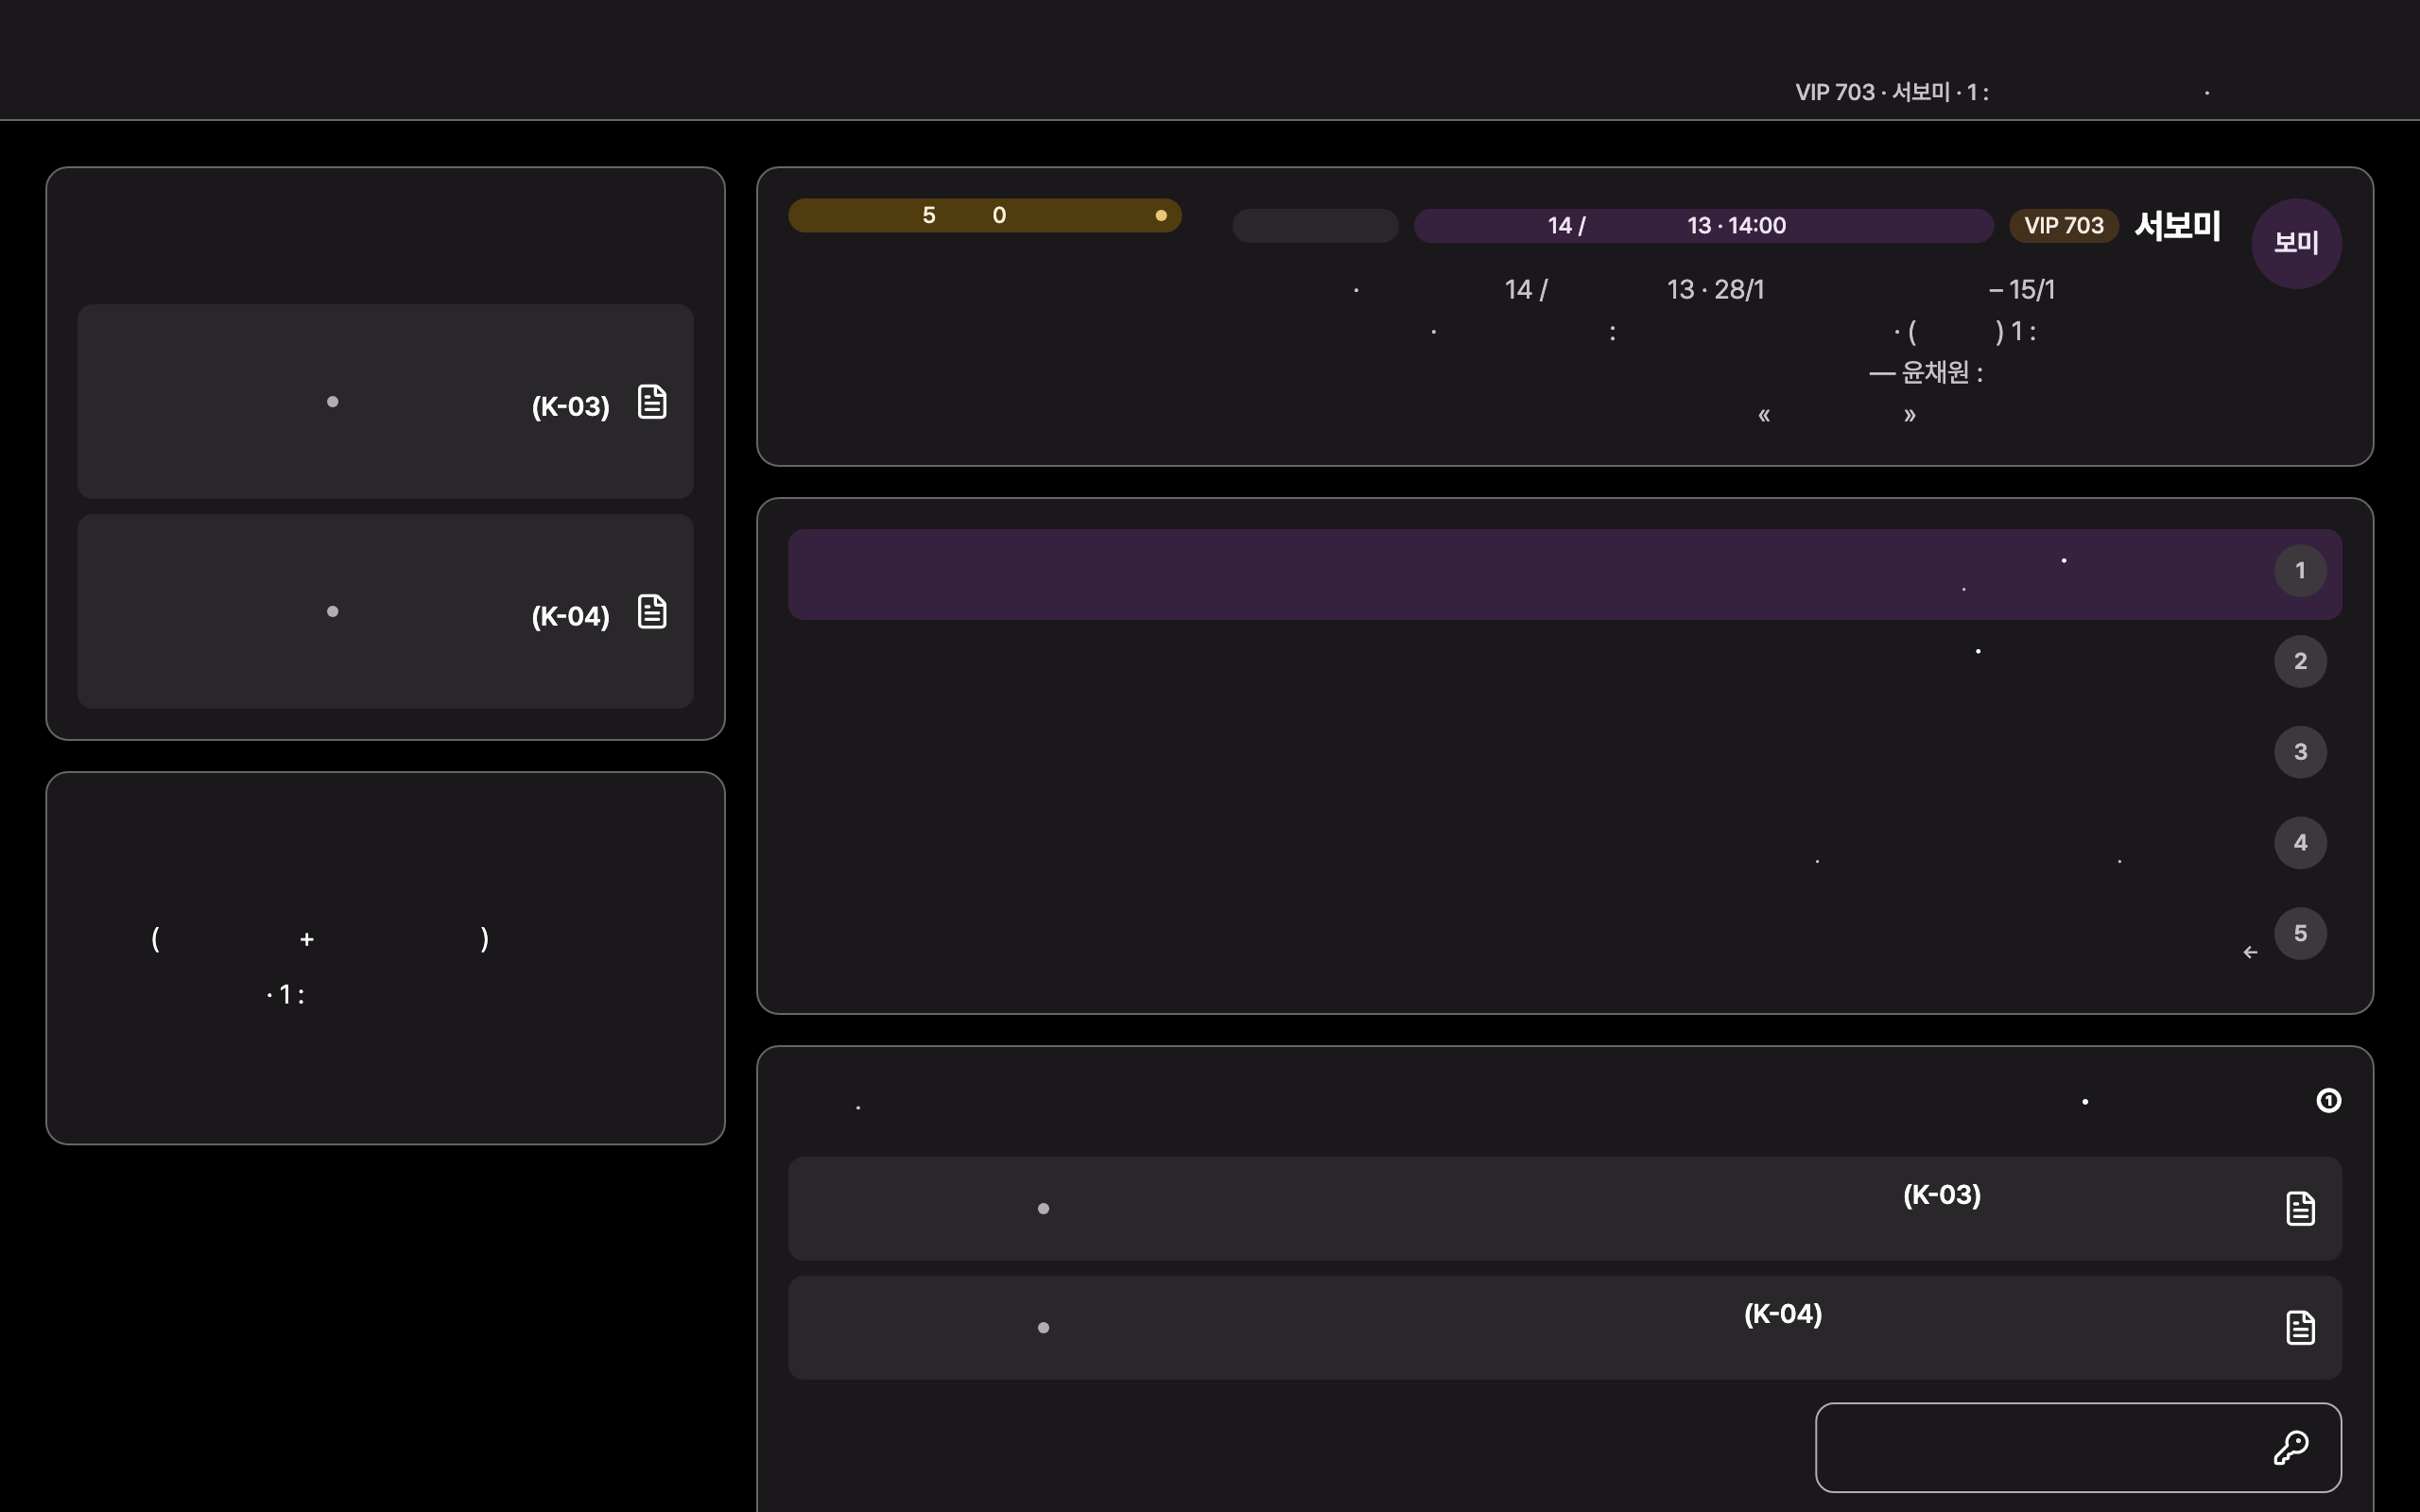
Task: Select step 1 number circle
Action: click(x=2300, y=570)
